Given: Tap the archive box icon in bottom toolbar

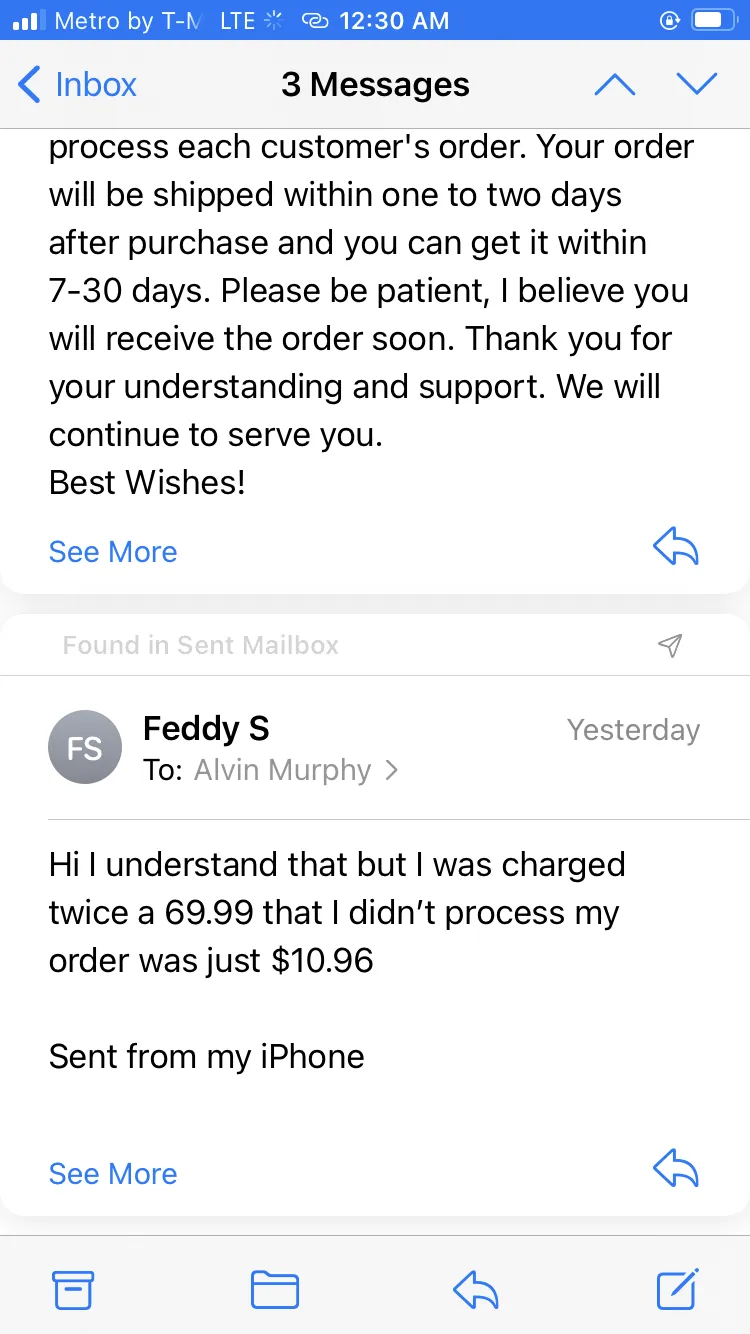Looking at the screenshot, I should pyautogui.click(x=73, y=1290).
